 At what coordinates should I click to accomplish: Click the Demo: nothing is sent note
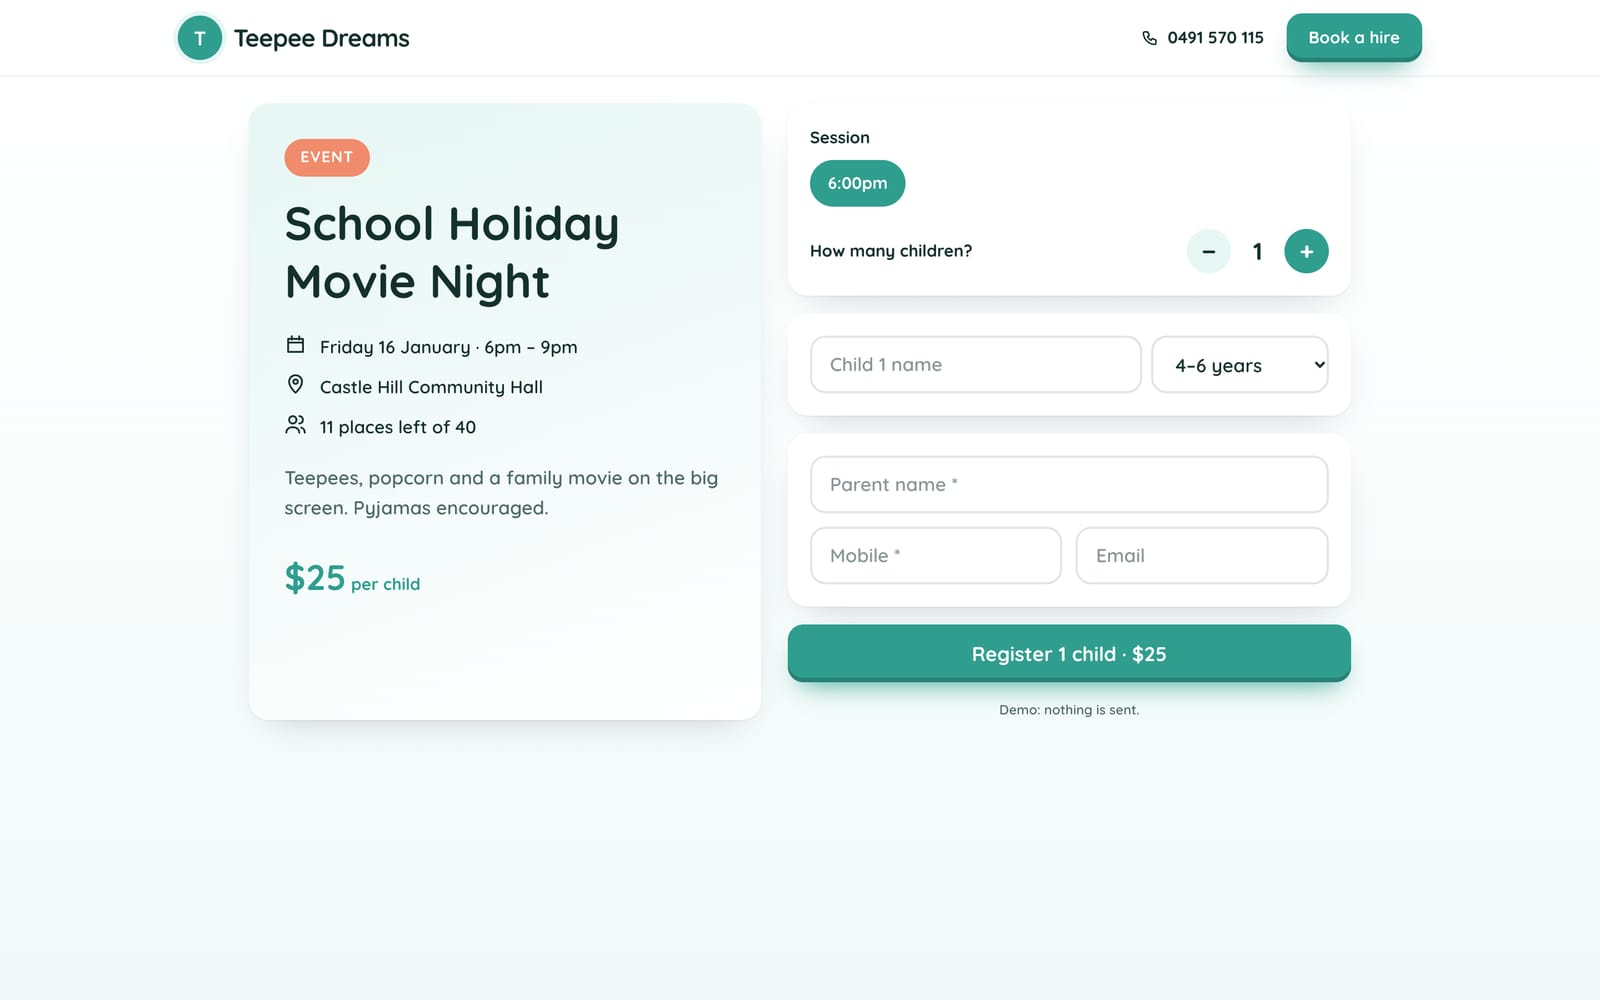point(1069,710)
